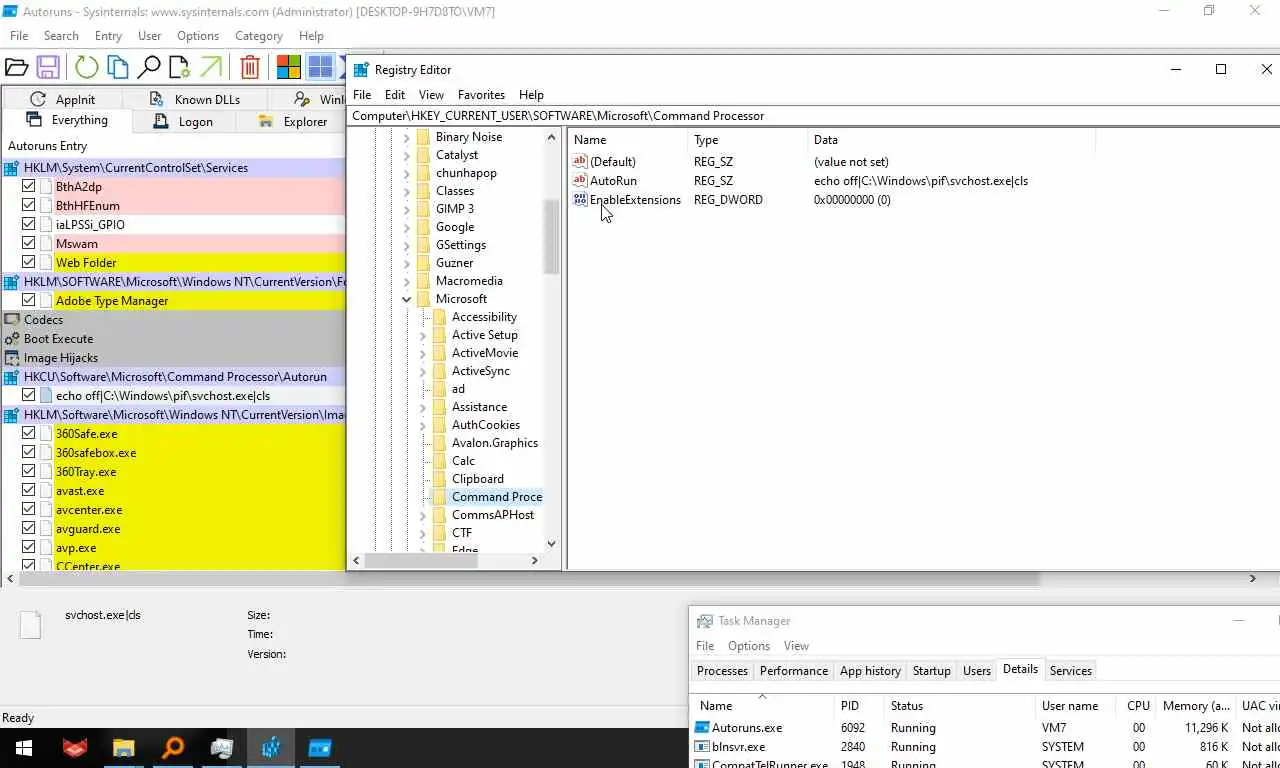
Task: Open the Category menu in Autoruns
Action: [x=259, y=36]
